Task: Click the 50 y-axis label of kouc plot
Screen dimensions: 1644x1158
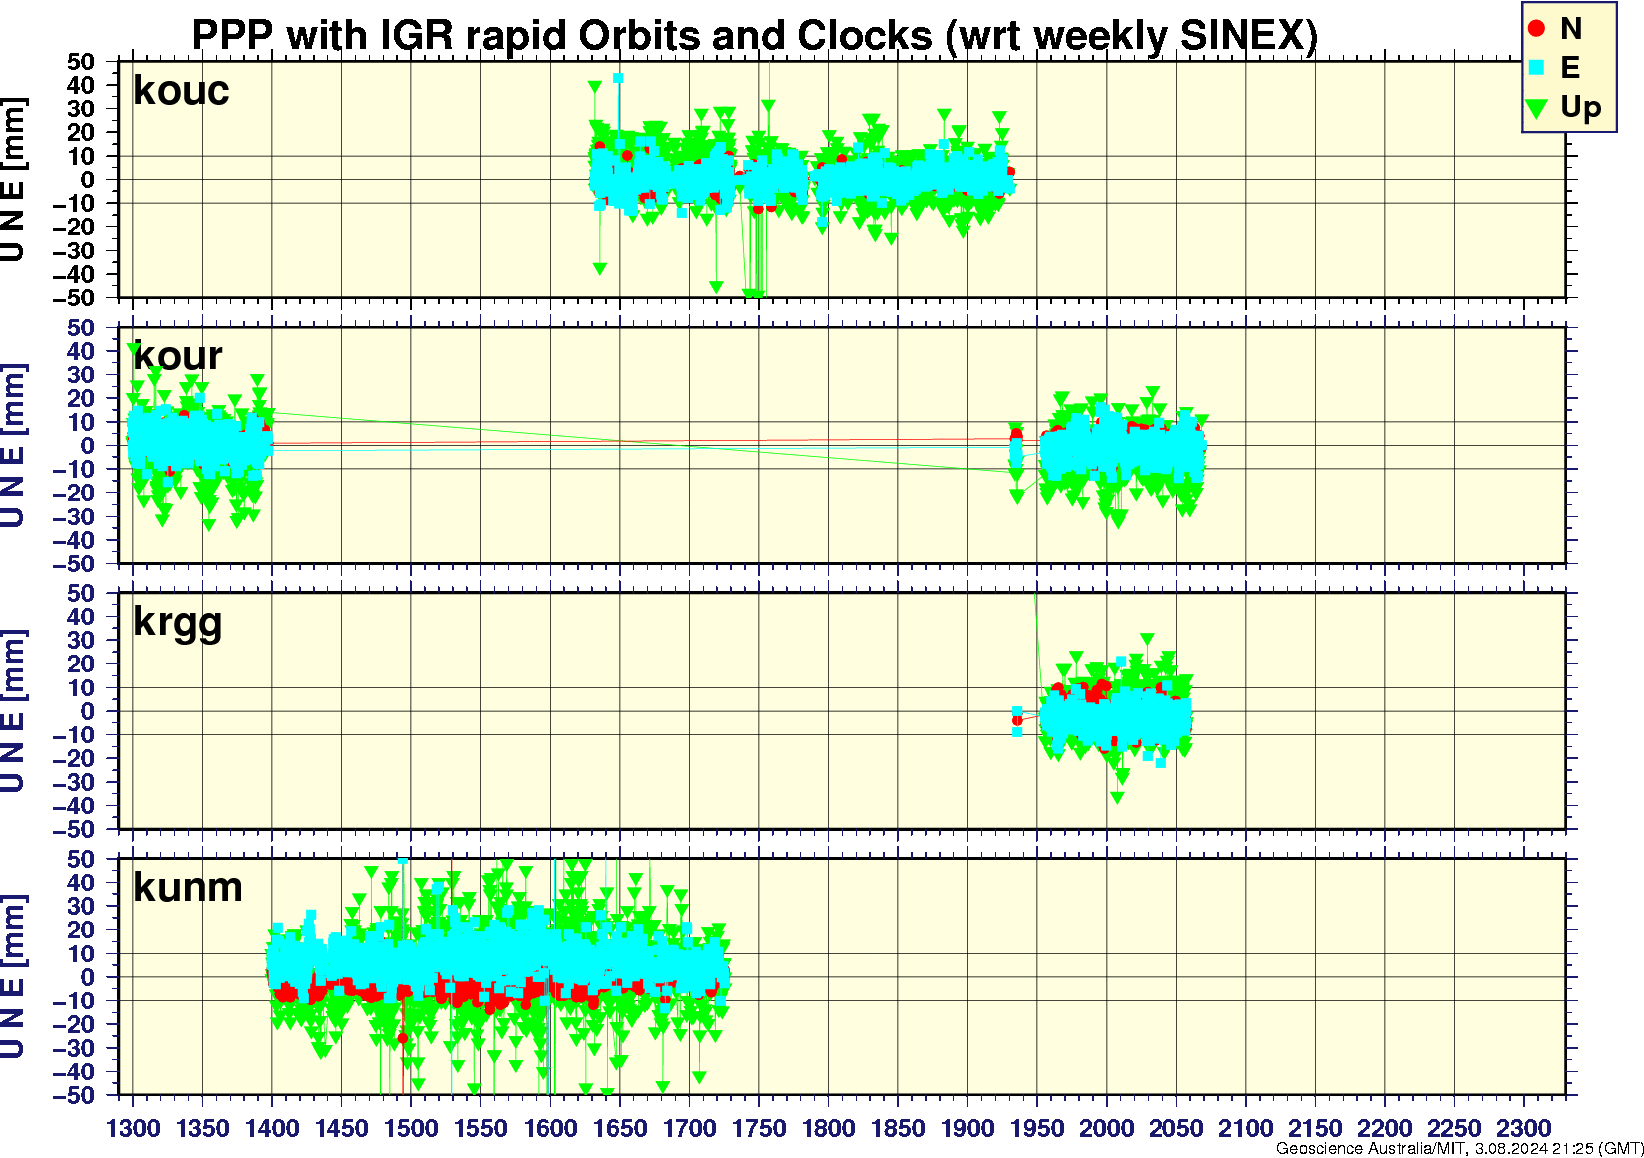Action: [81, 62]
